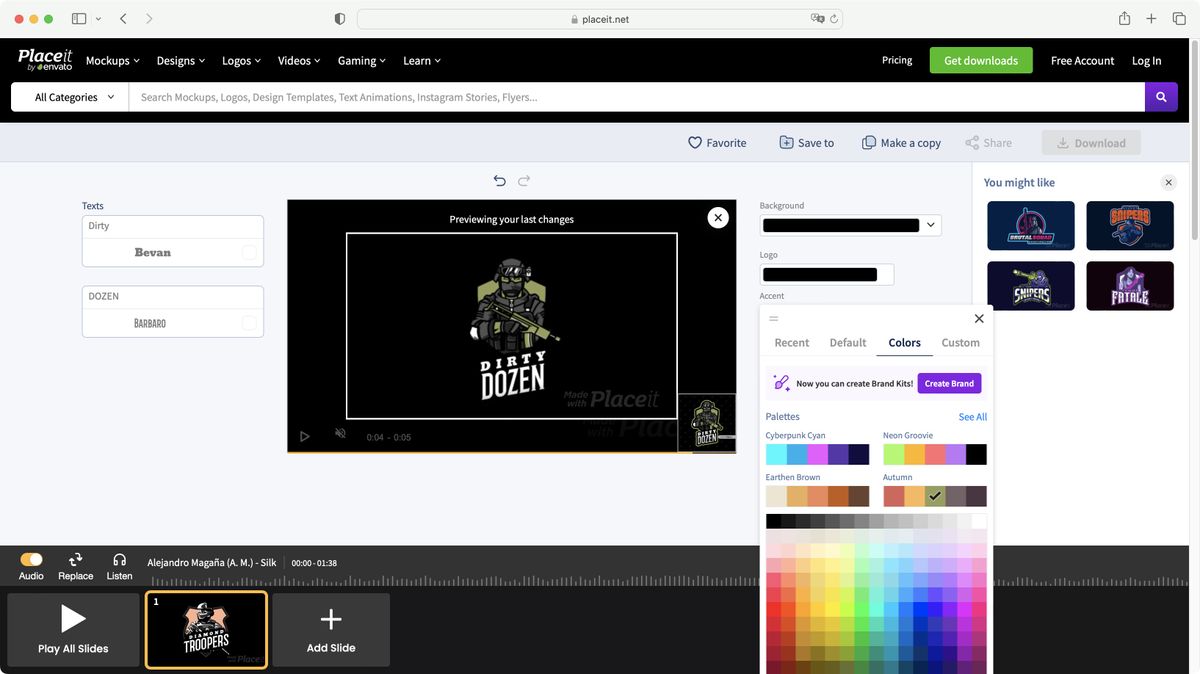The height and width of the screenshot is (674, 1200).
Task: Click the search magnifying glass icon
Action: pyautogui.click(x=1160, y=96)
